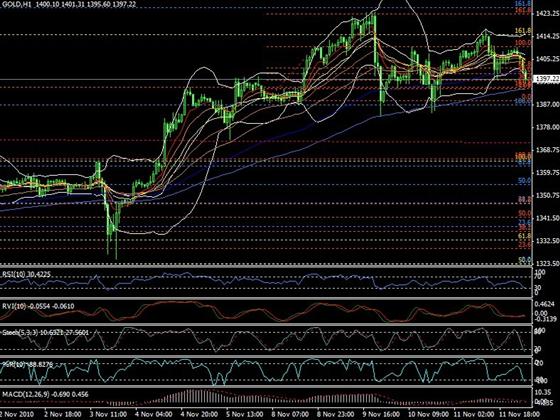Click the 1387.00 price axis label

tap(548, 104)
